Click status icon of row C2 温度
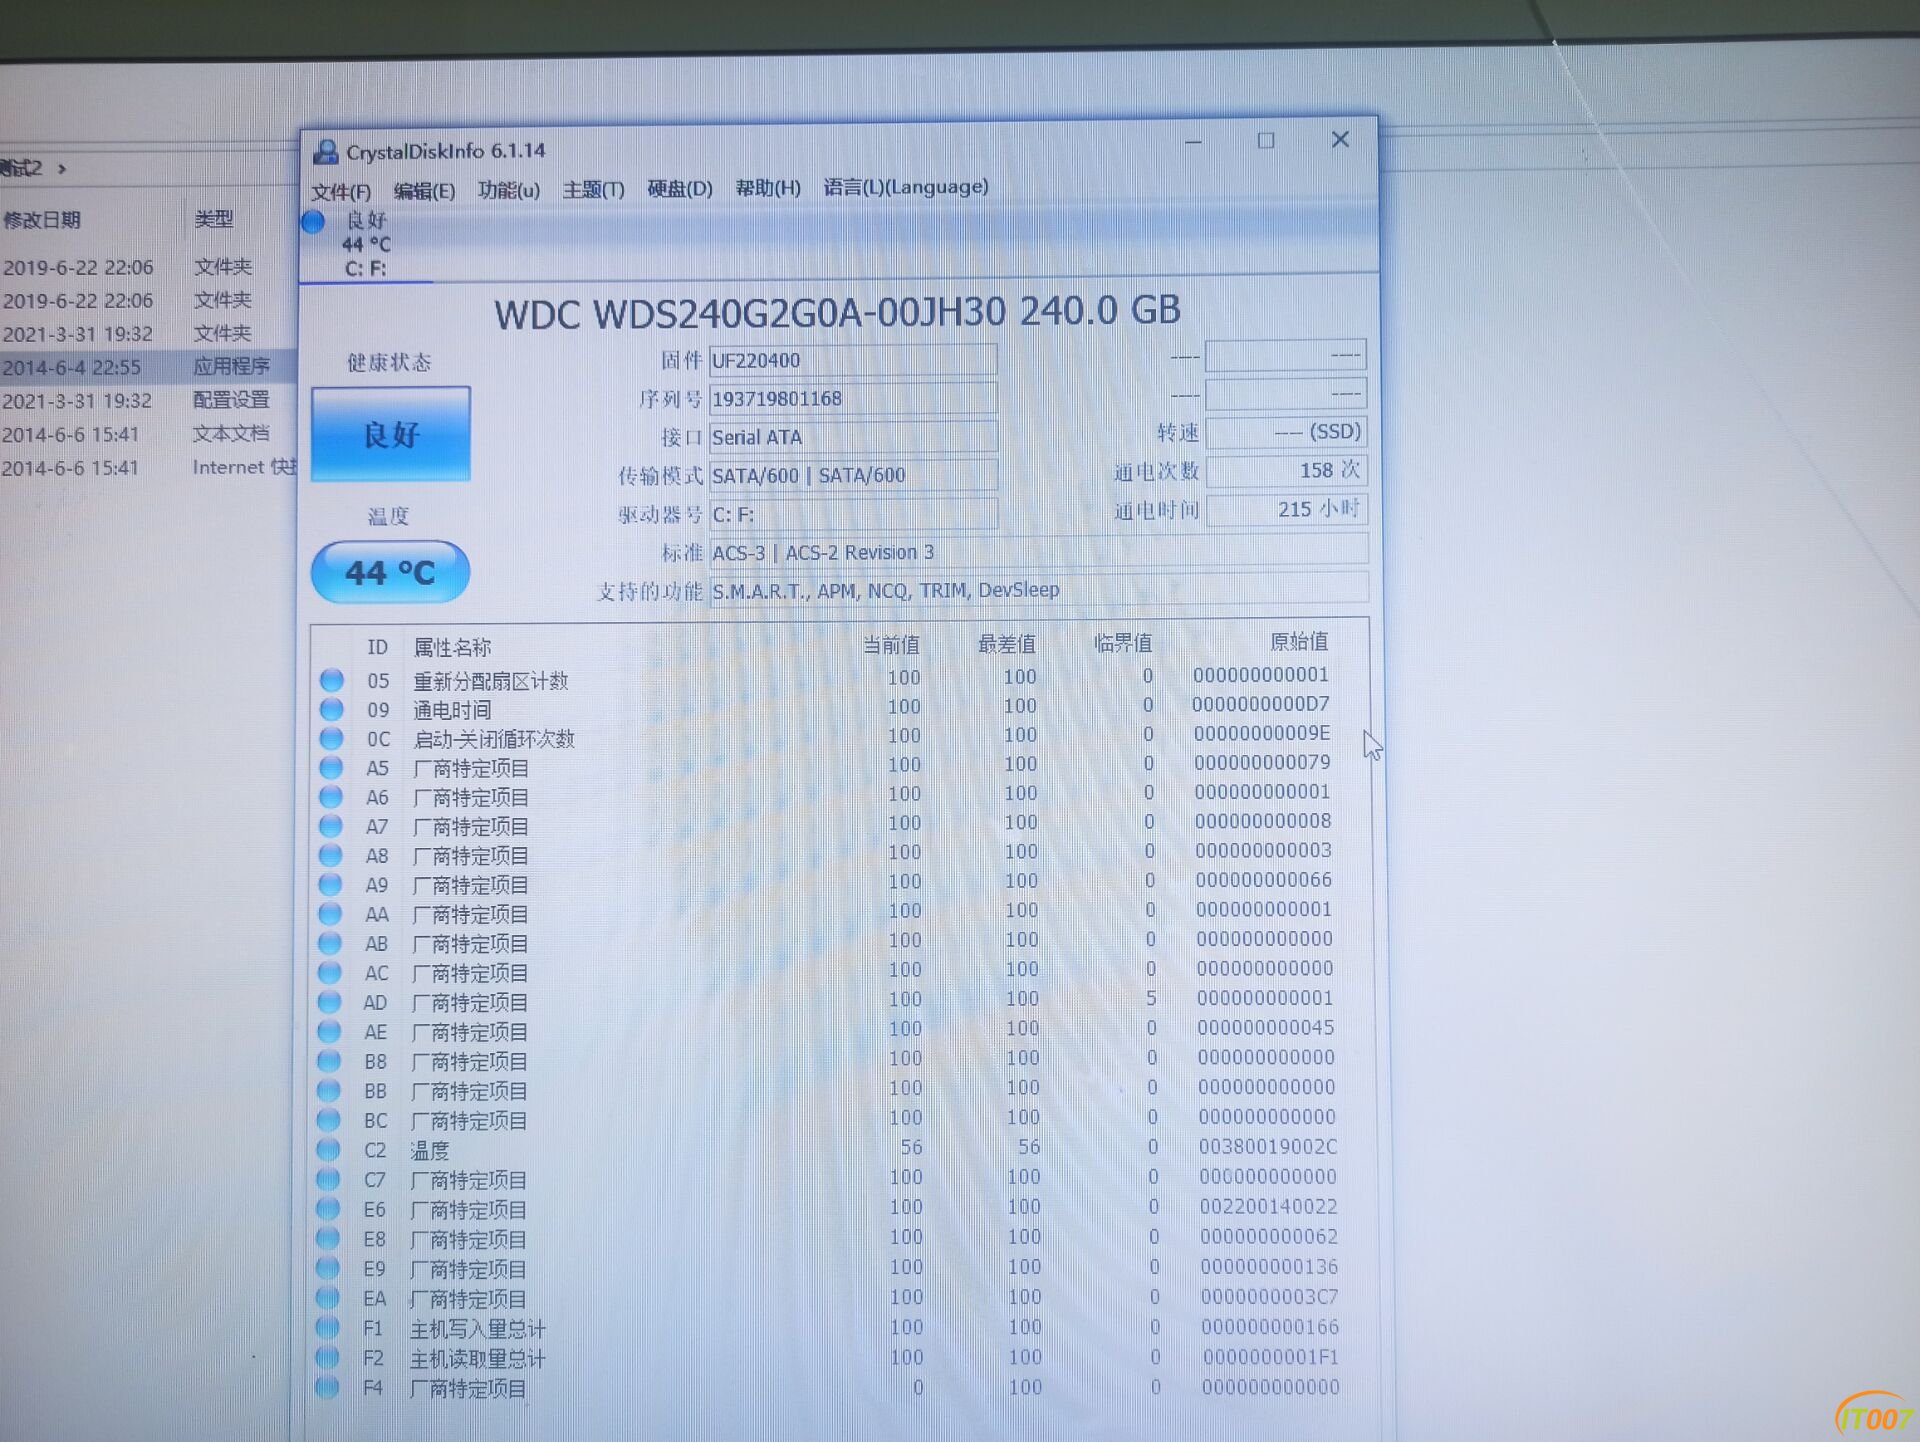The image size is (1920, 1442). pyautogui.click(x=329, y=1149)
